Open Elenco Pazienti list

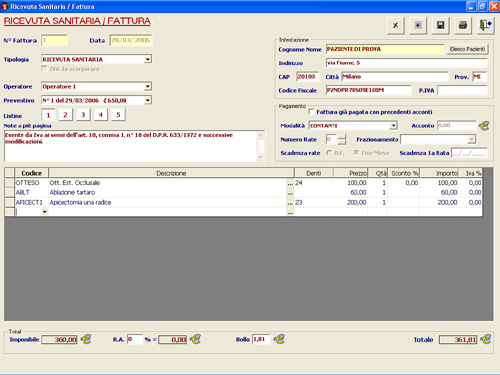(x=467, y=49)
